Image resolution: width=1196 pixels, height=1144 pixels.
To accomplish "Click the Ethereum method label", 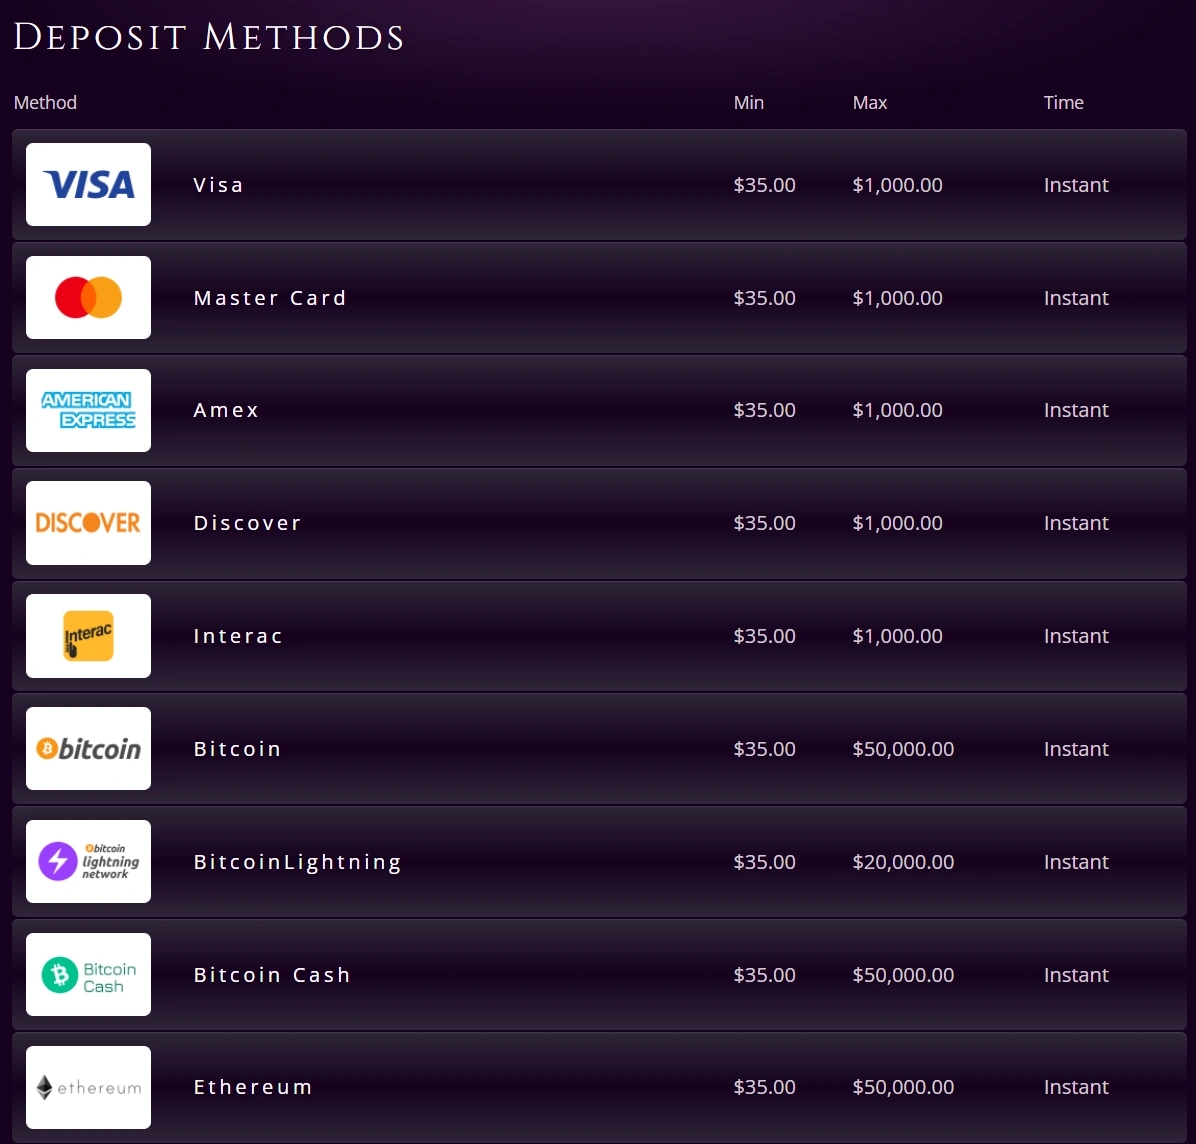I will [252, 1088].
